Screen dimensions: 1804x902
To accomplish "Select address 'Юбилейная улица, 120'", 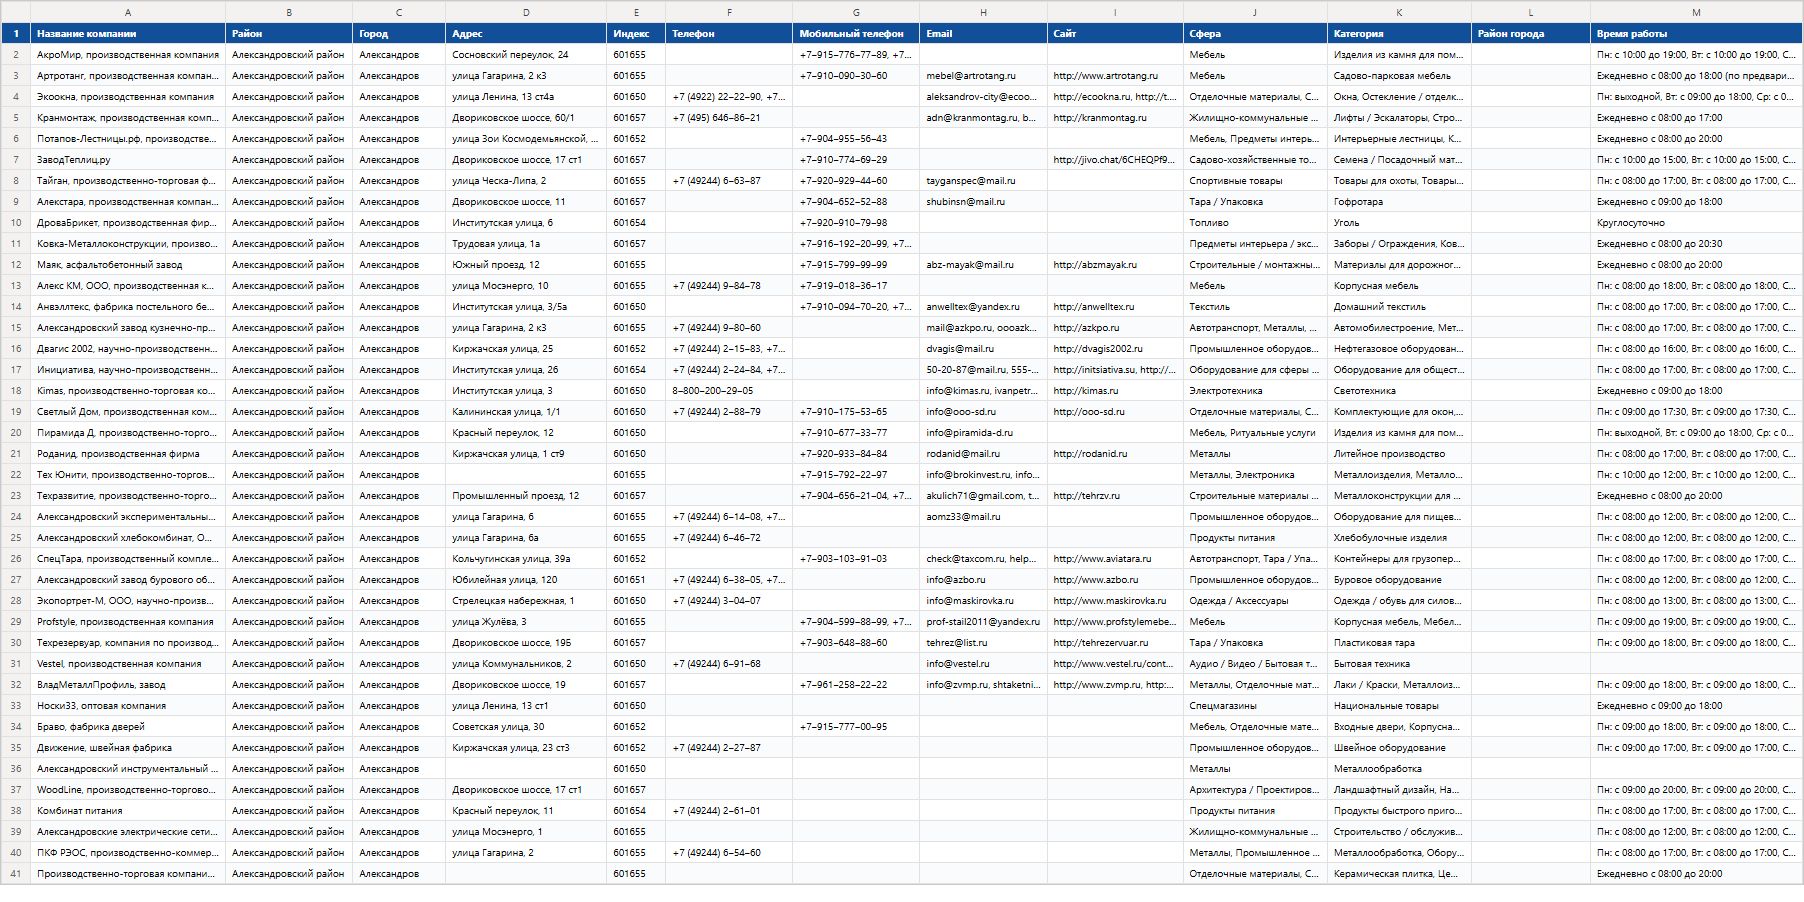I will pyautogui.click(x=526, y=579).
